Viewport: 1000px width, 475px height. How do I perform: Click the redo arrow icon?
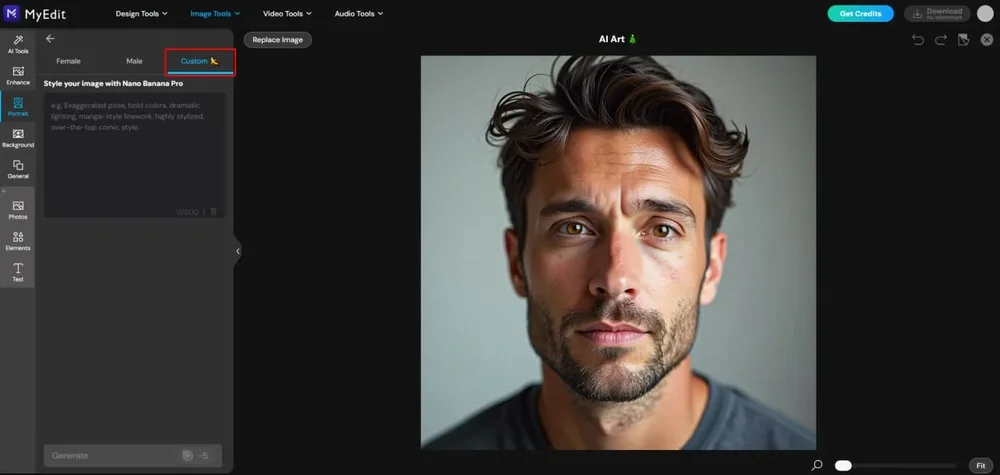coord(941,40)
